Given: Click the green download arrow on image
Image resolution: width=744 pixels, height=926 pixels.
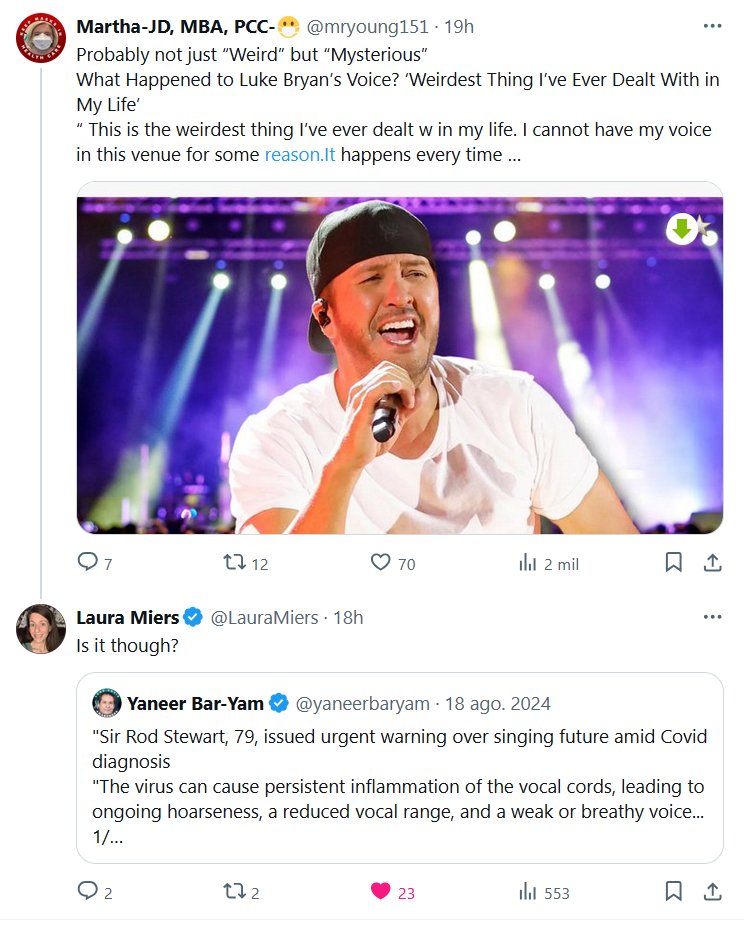Looking at the screenshot, I should tap(682, 229).
